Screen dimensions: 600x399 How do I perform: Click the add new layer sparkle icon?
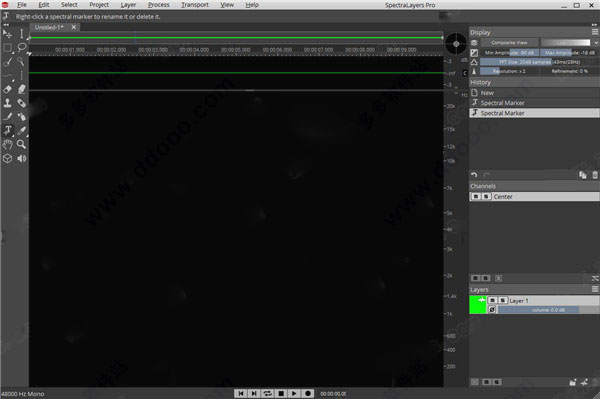pyautogui.click(x=584, y=382)
